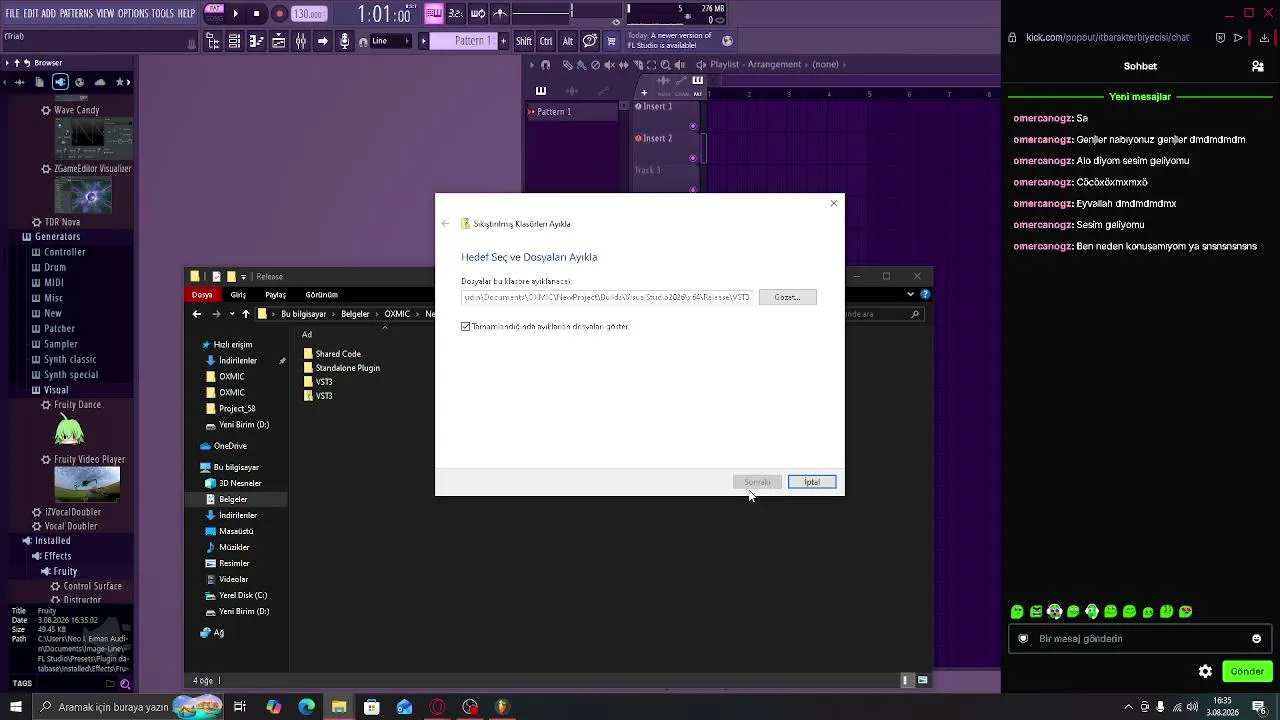The image size is (1280, 720).
Task: Open the HELP menu
Action: (x=187, y=14)
